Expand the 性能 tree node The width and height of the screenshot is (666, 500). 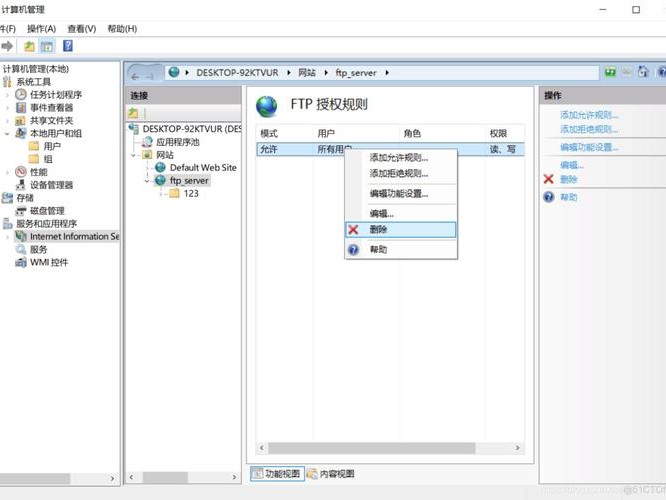coord(7,172)
